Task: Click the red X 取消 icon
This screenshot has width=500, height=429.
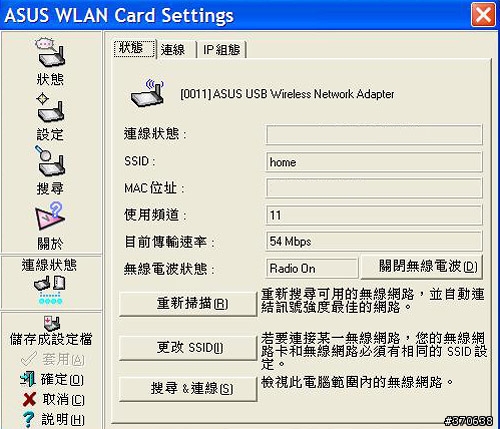Action: (29, 399)
